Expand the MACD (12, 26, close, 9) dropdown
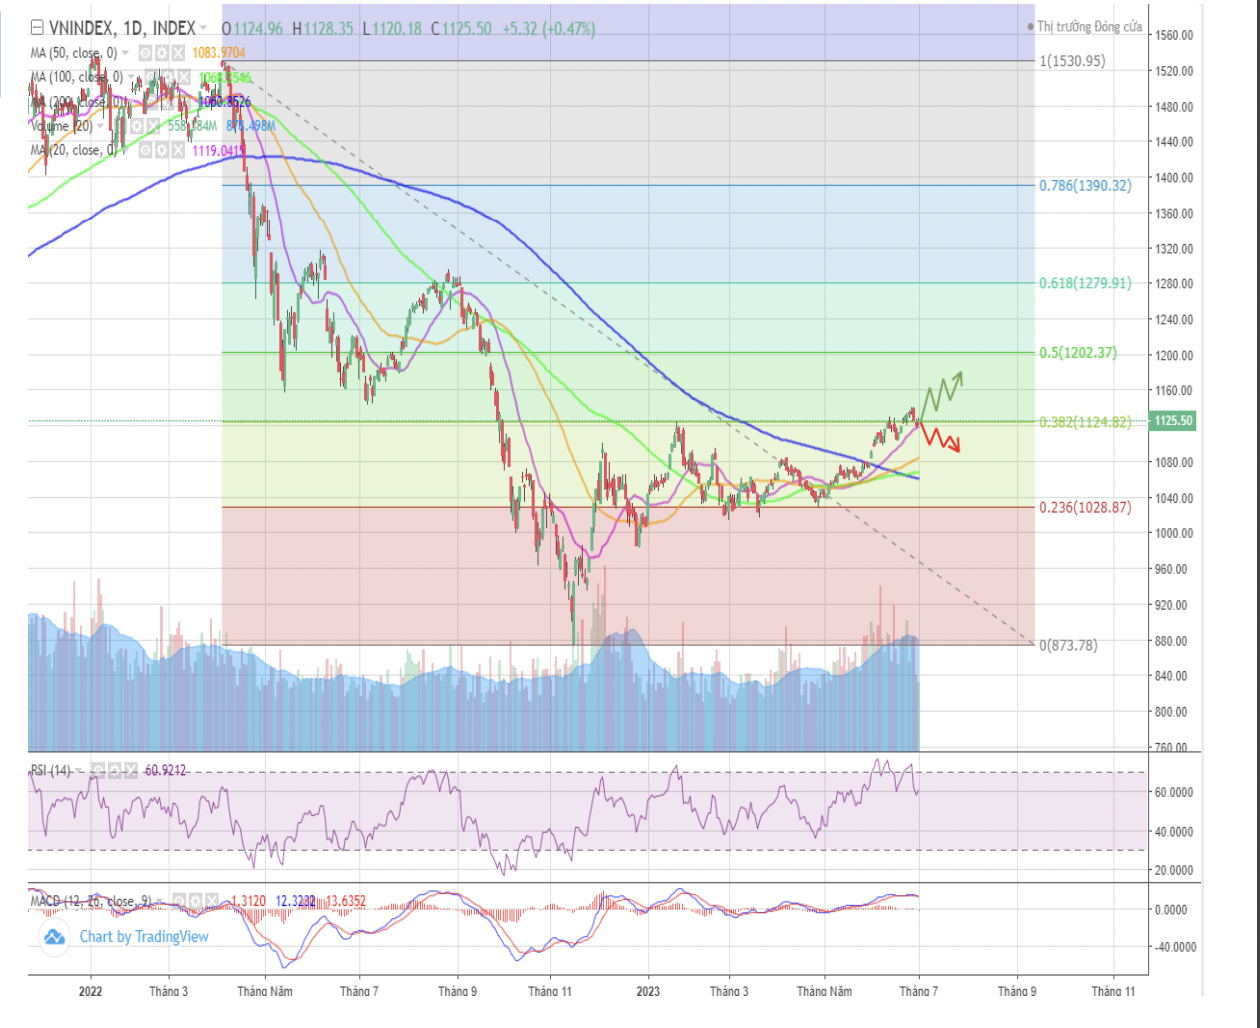 160,901
